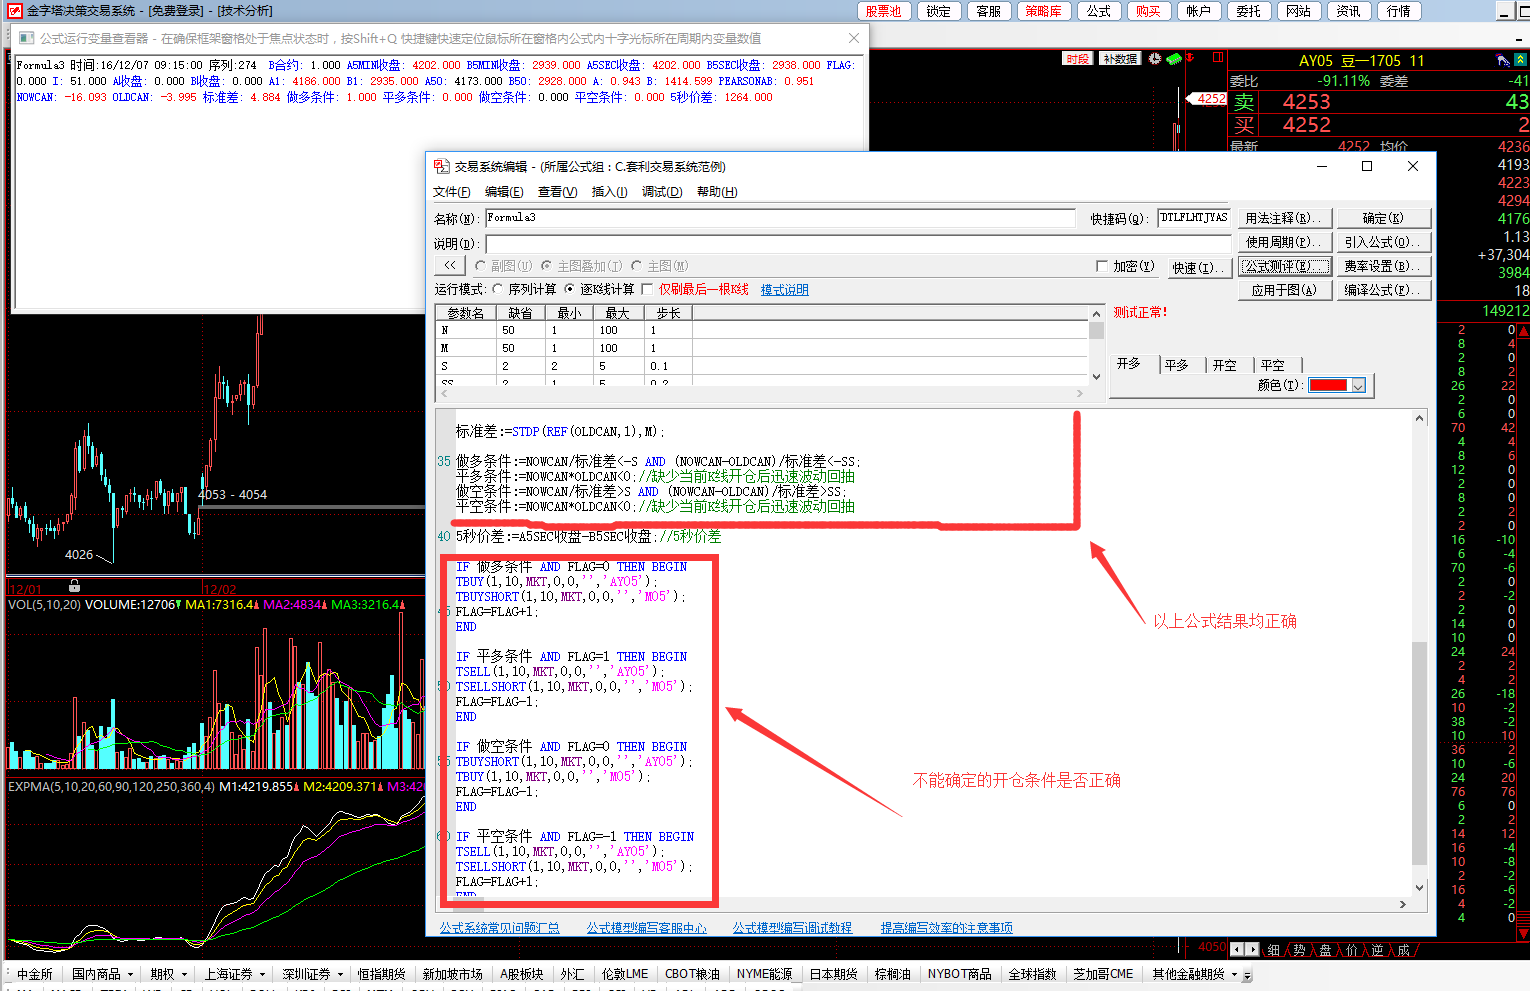Open the 文件 menu
This screenshot has width=1530, height=991.
[452, 192]
